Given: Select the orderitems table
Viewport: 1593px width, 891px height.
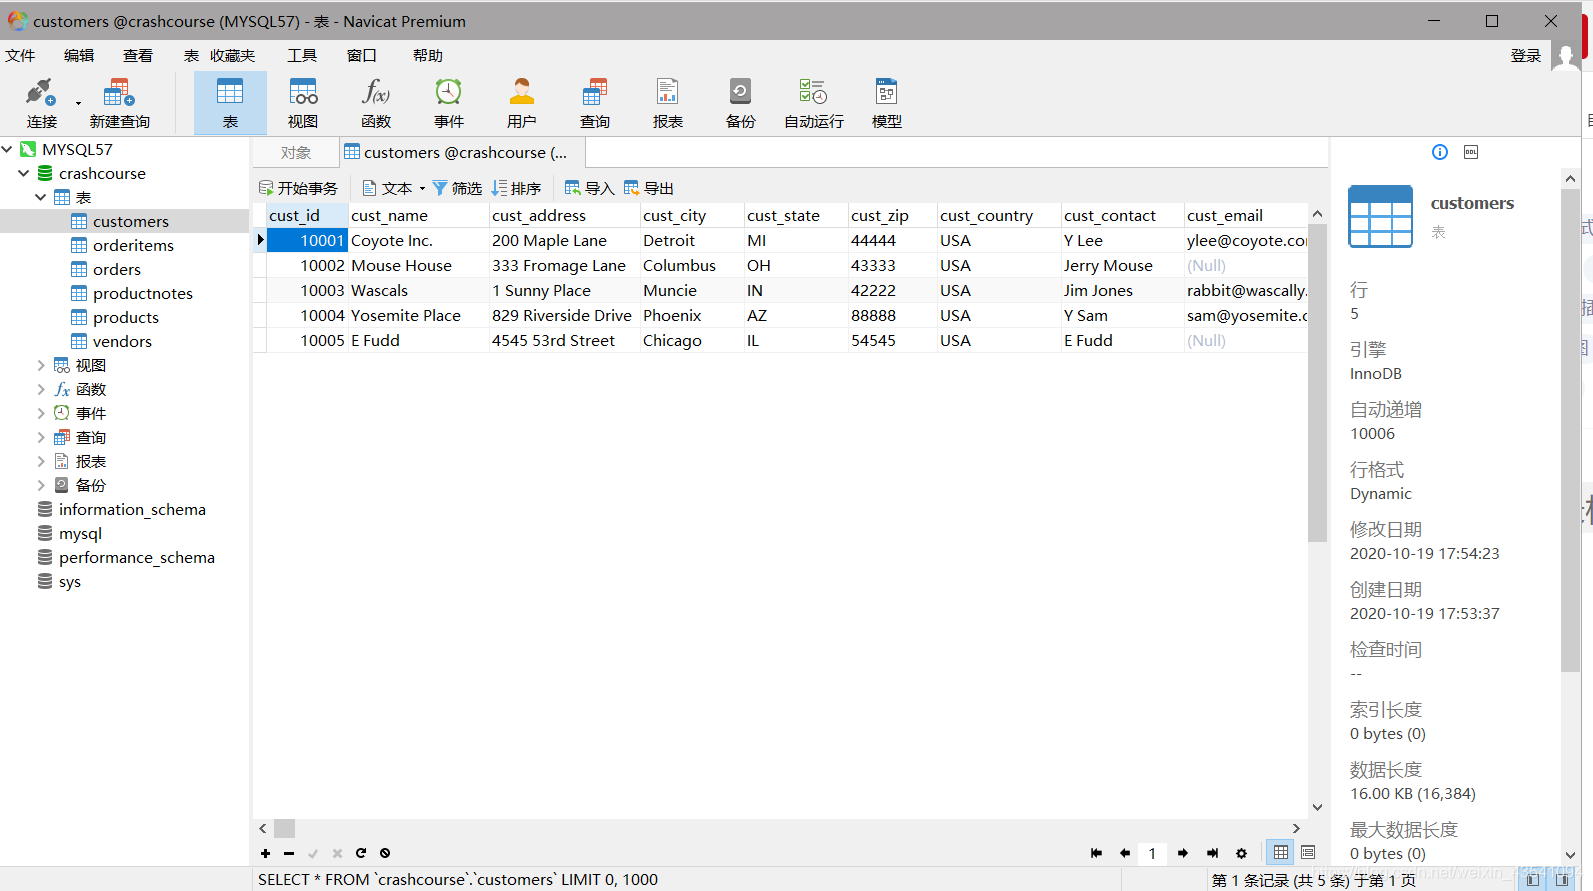Looking at the screenshot, I should tap(133, 245).
